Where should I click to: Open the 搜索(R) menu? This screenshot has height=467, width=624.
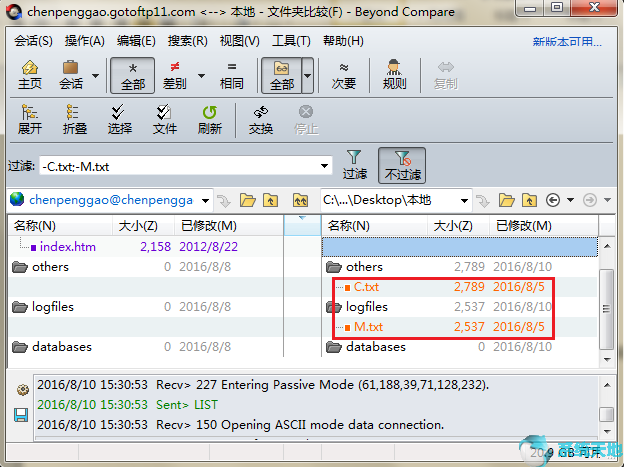pyautogui.click(x=187, y=41)
